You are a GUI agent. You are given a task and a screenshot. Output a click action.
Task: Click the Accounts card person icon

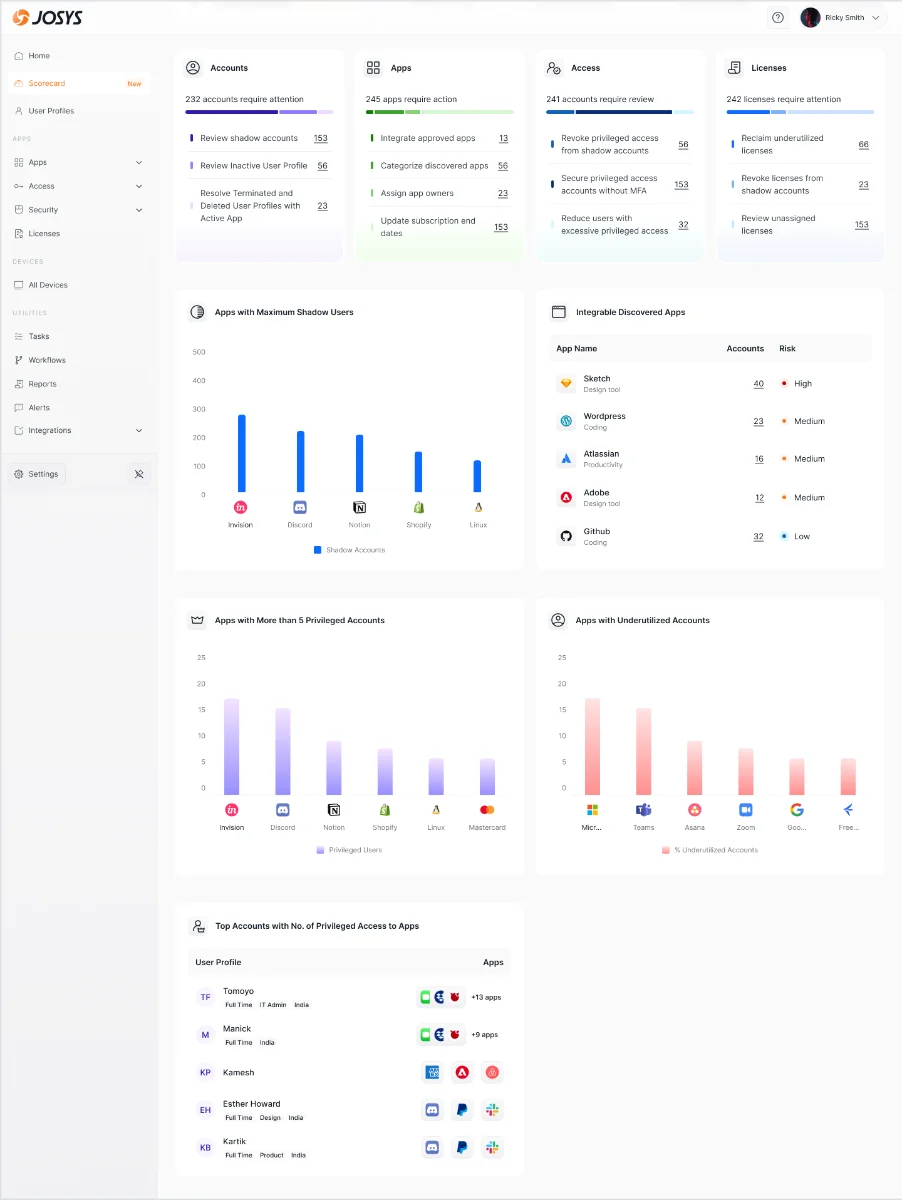tap(193, 68)
